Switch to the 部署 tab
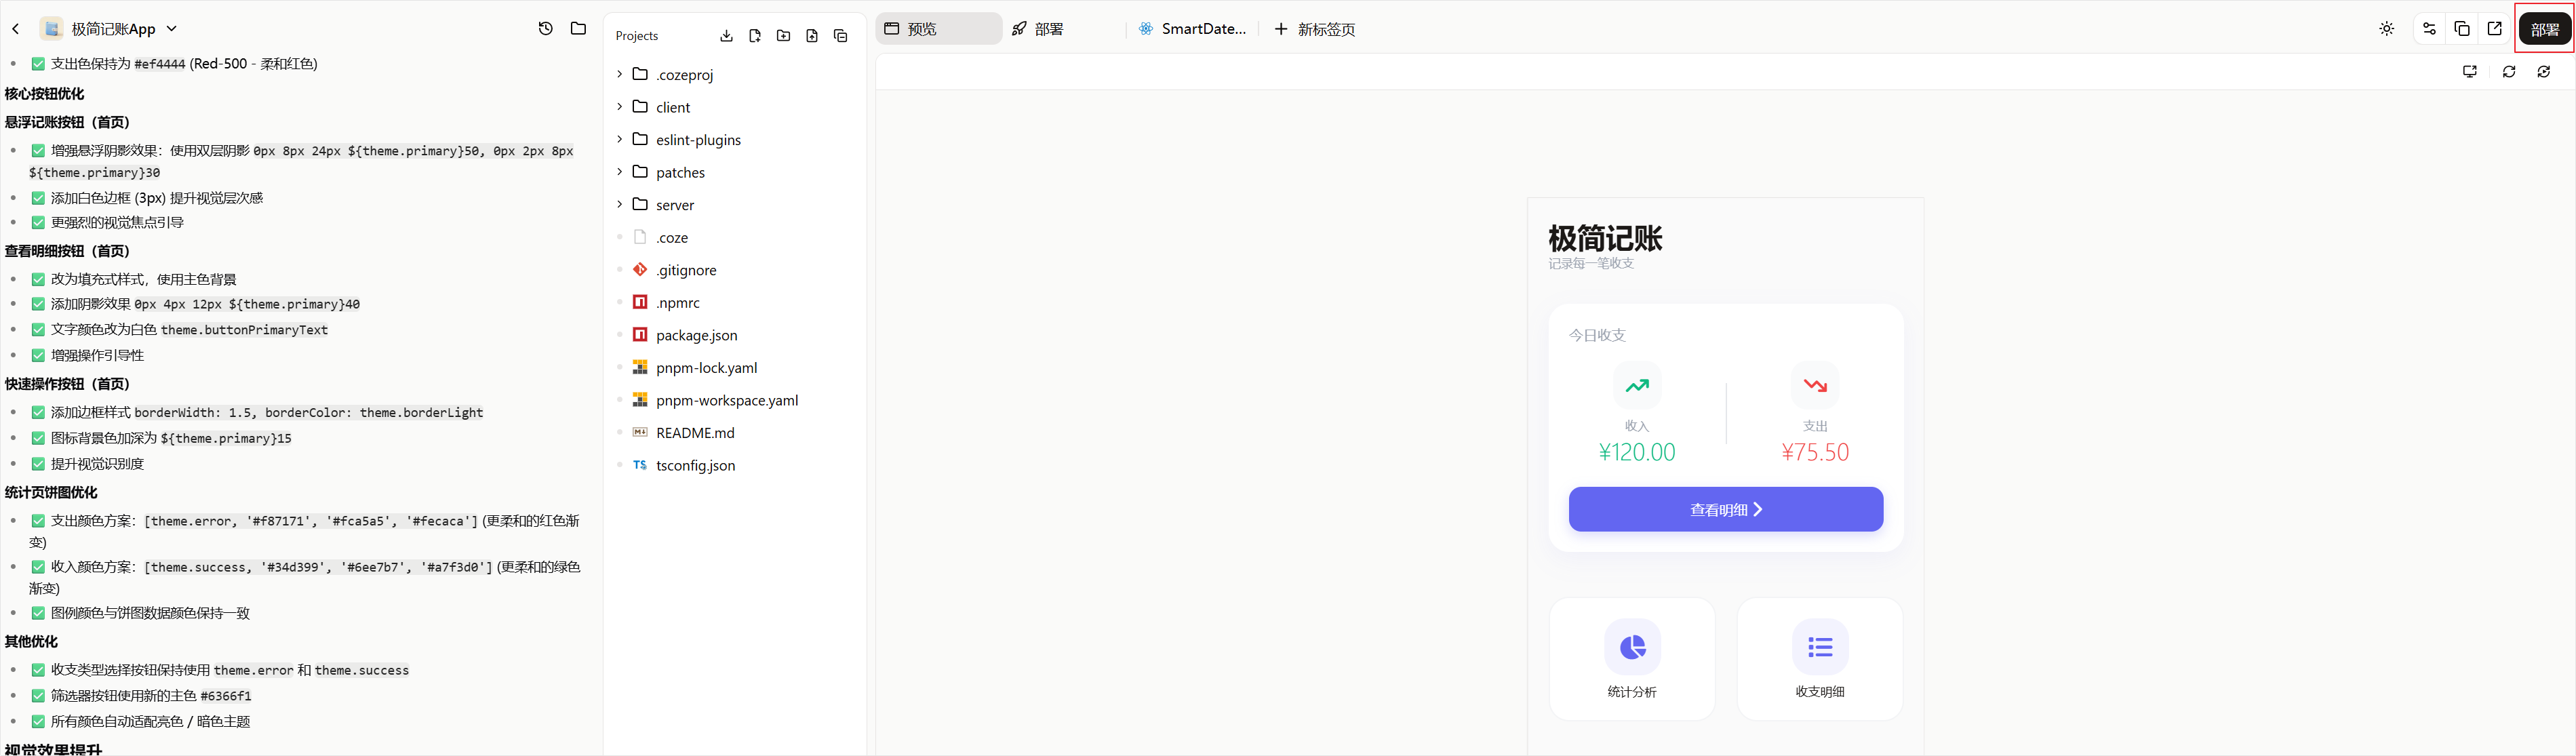Screen dimensions: 2576x756 pyautogui.click(x=1038, y=29)
